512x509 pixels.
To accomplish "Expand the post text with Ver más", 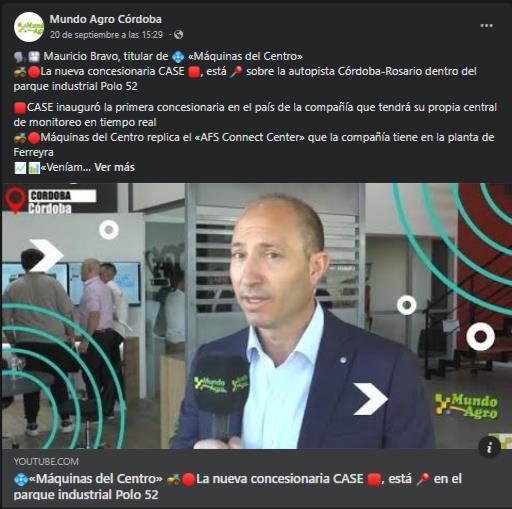I will (114, 167).
